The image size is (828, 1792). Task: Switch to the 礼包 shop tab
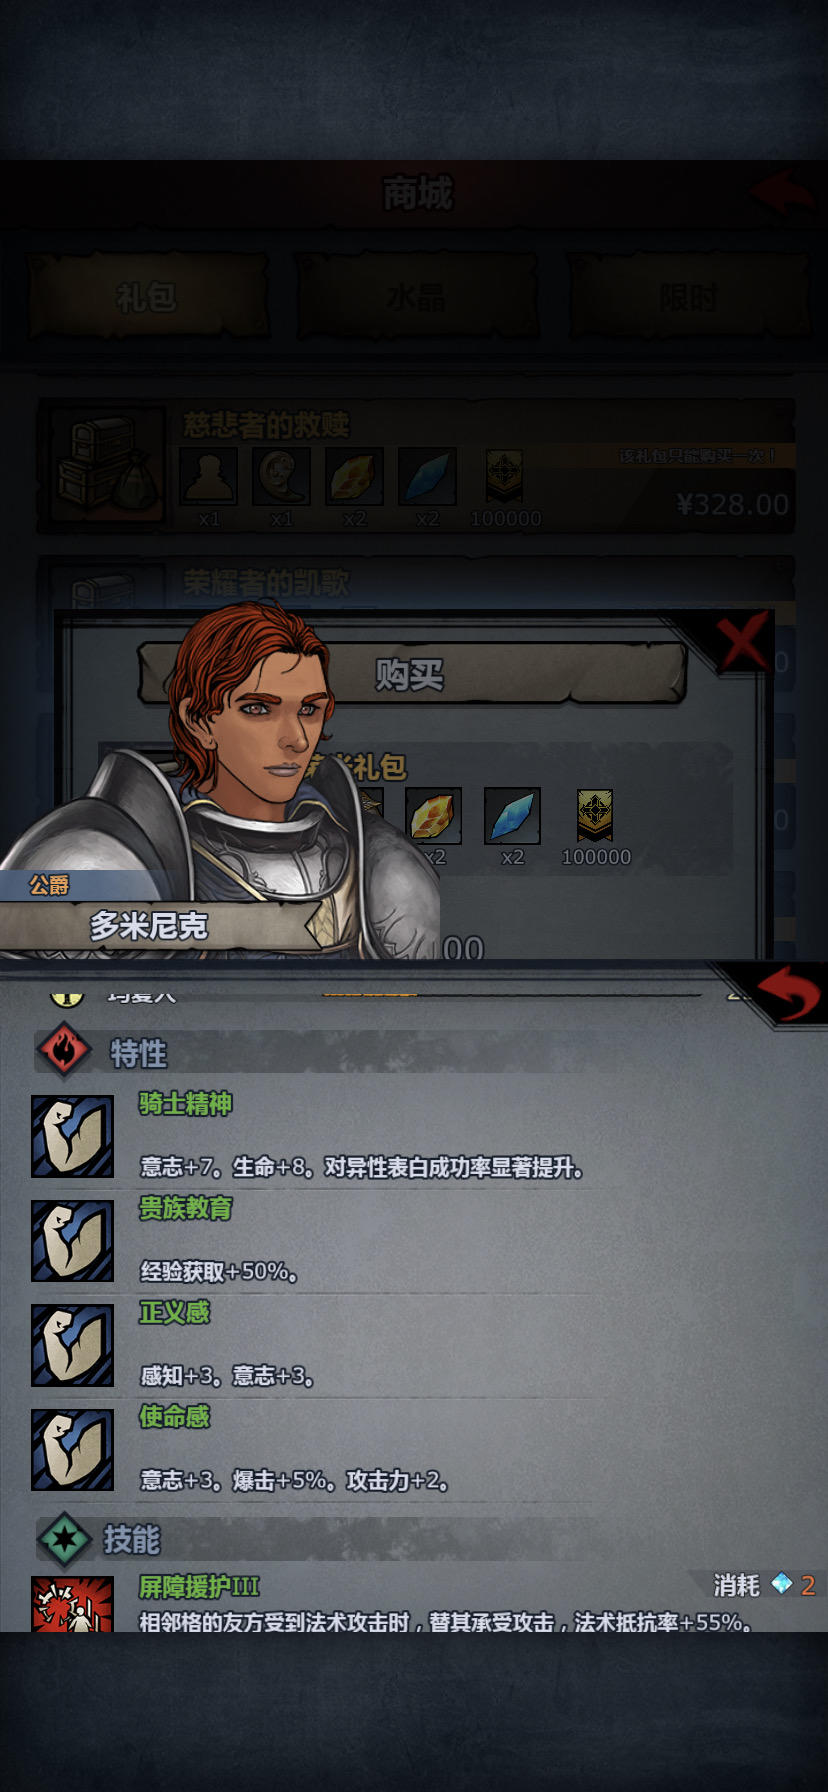[x=147, y=297]
